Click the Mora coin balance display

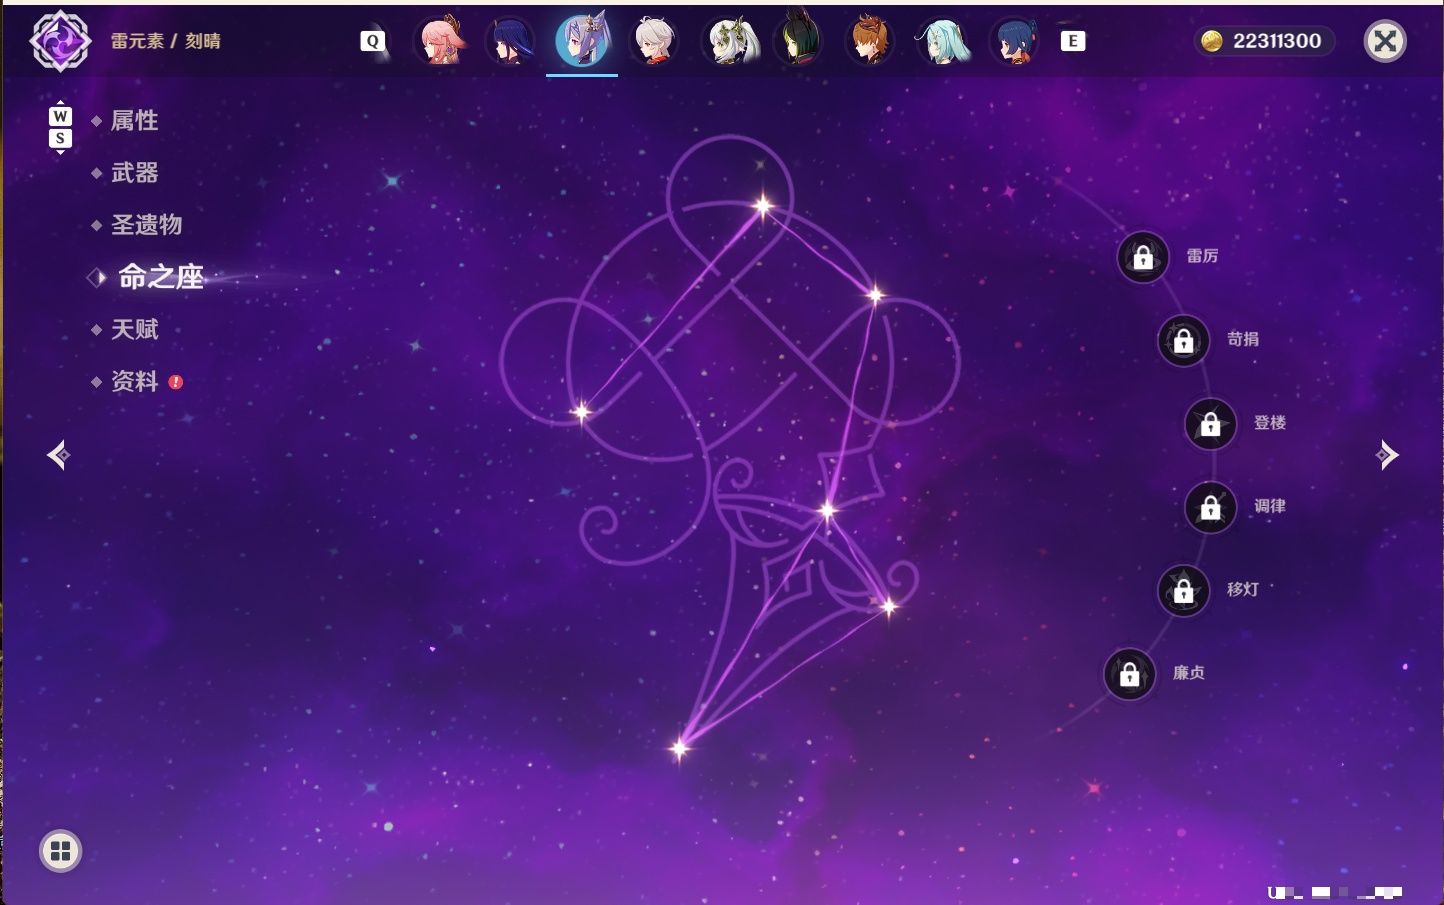1264,41
